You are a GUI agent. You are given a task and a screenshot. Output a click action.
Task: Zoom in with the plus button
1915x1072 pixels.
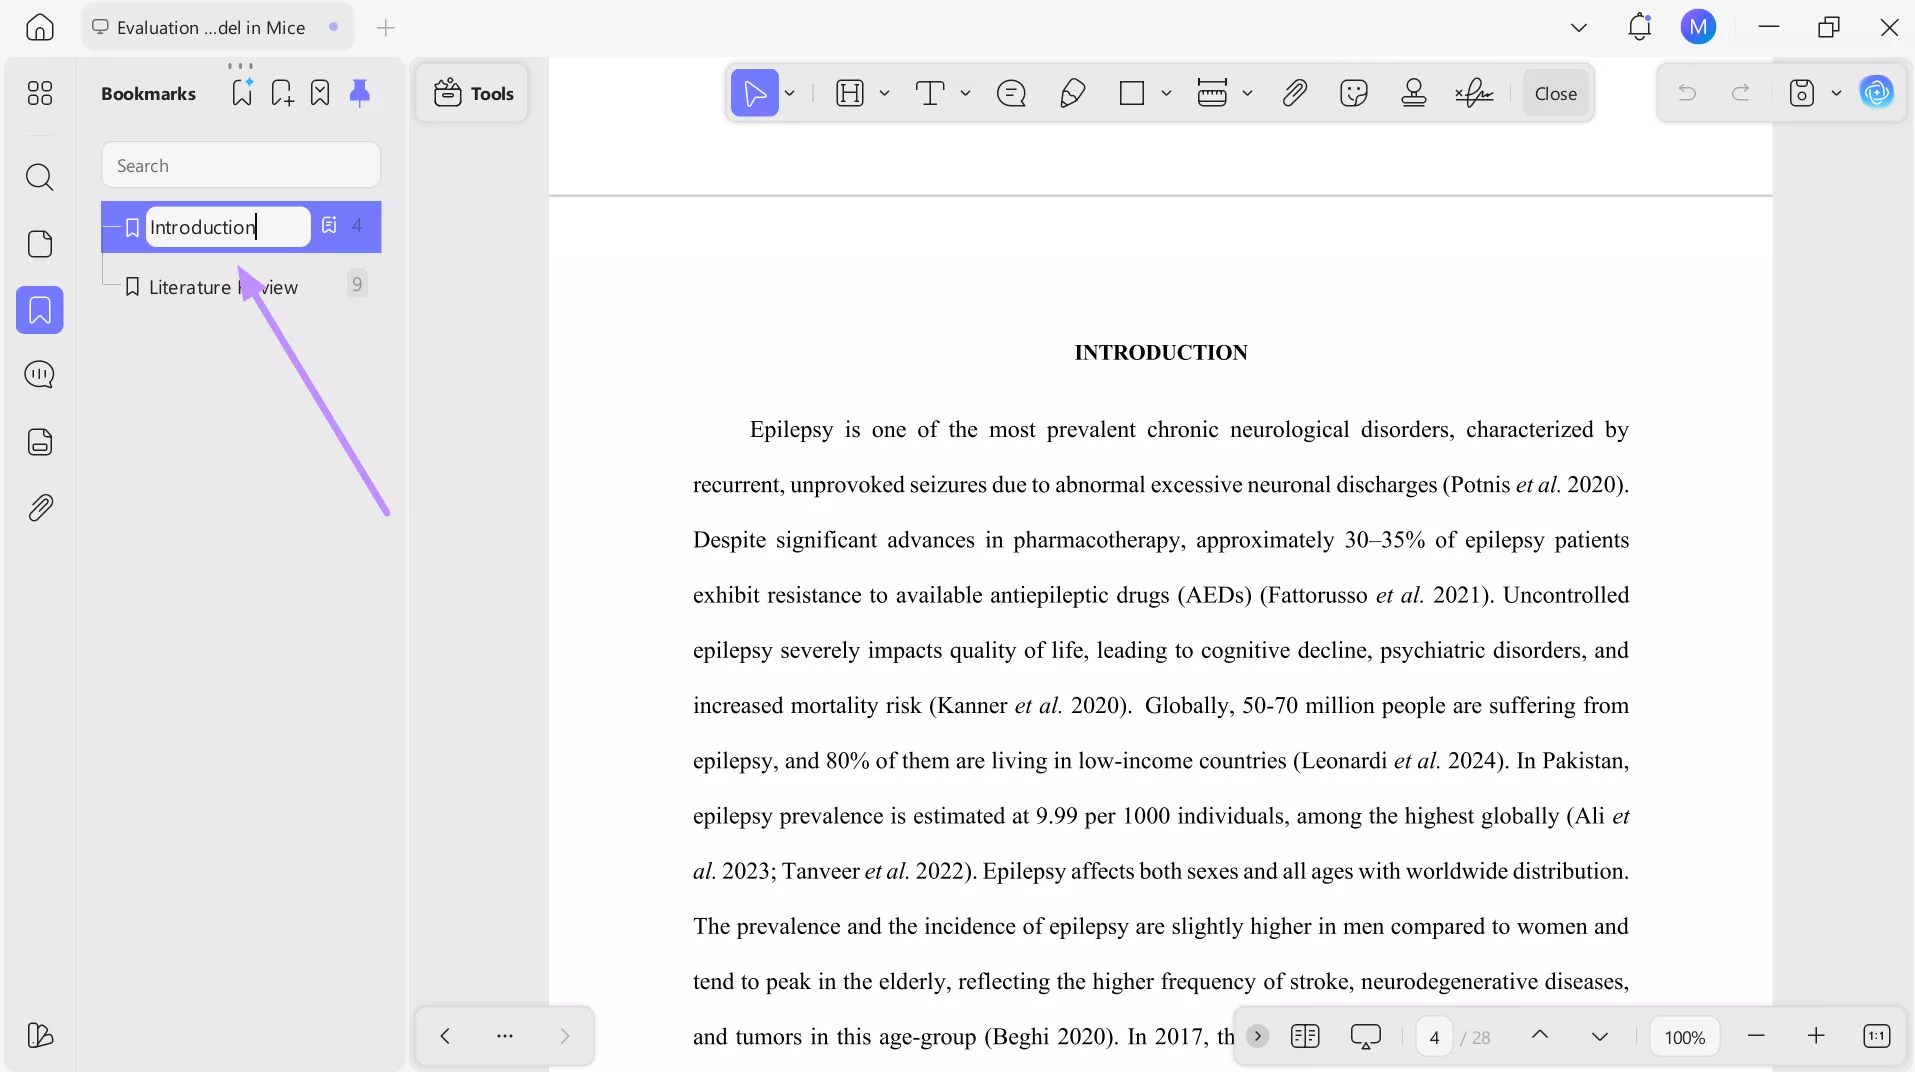(x=1816, y=1036)
